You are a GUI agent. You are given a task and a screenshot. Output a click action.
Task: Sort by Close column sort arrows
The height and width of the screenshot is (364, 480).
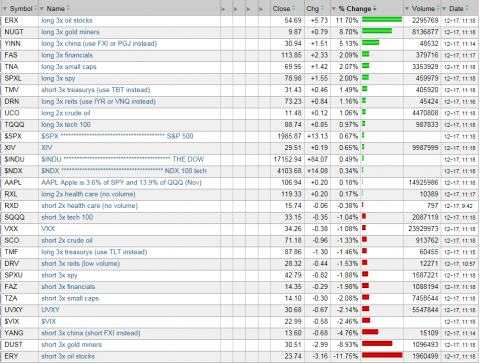point(294,8)
